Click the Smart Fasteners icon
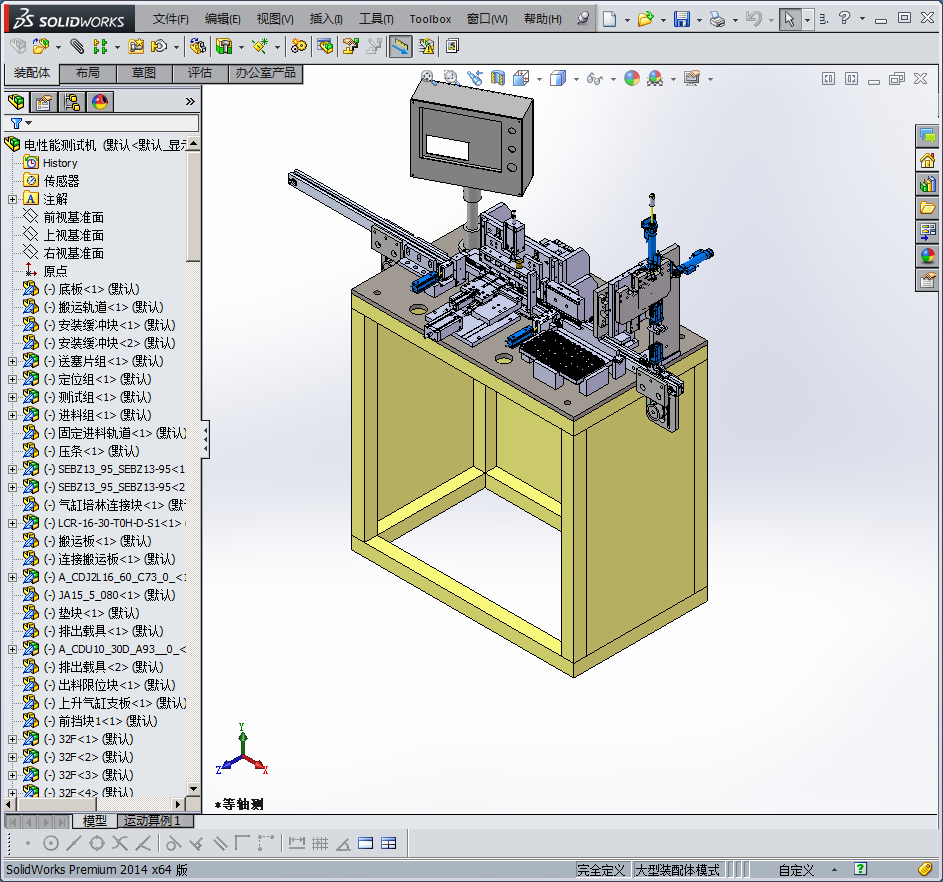 (x=137, y=46)
